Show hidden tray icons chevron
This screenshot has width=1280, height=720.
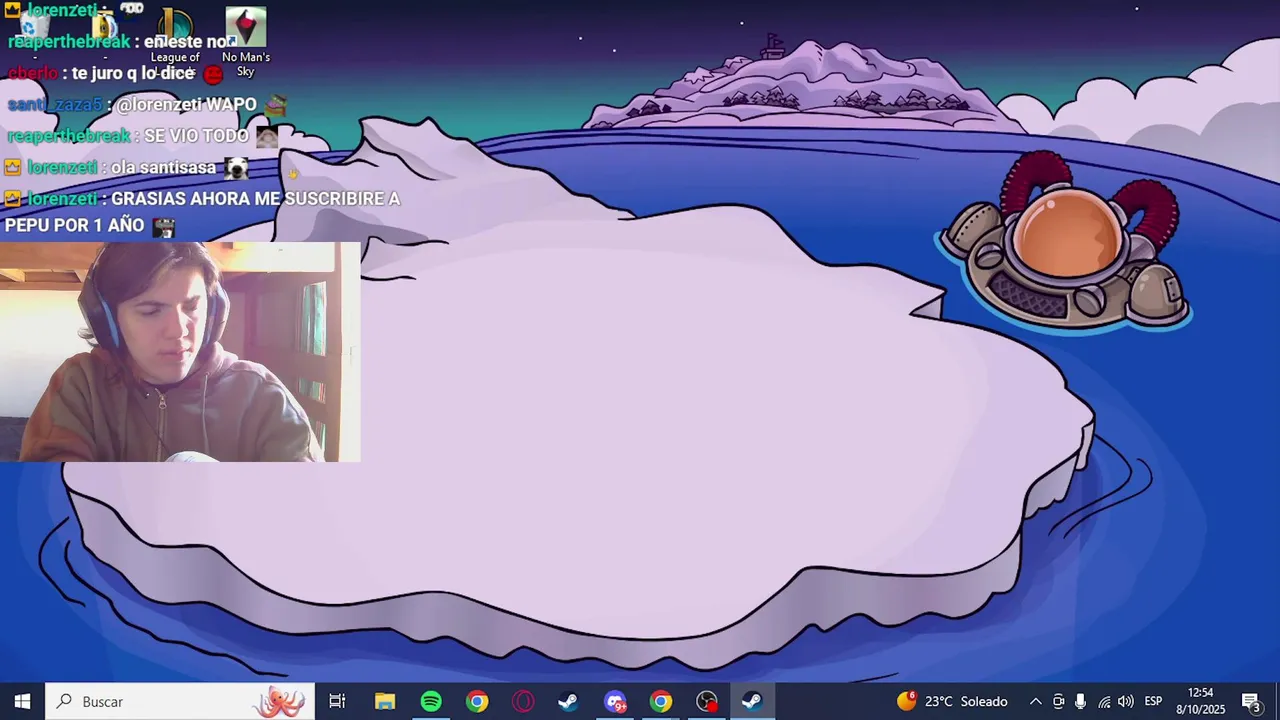tap(1035, 701)
